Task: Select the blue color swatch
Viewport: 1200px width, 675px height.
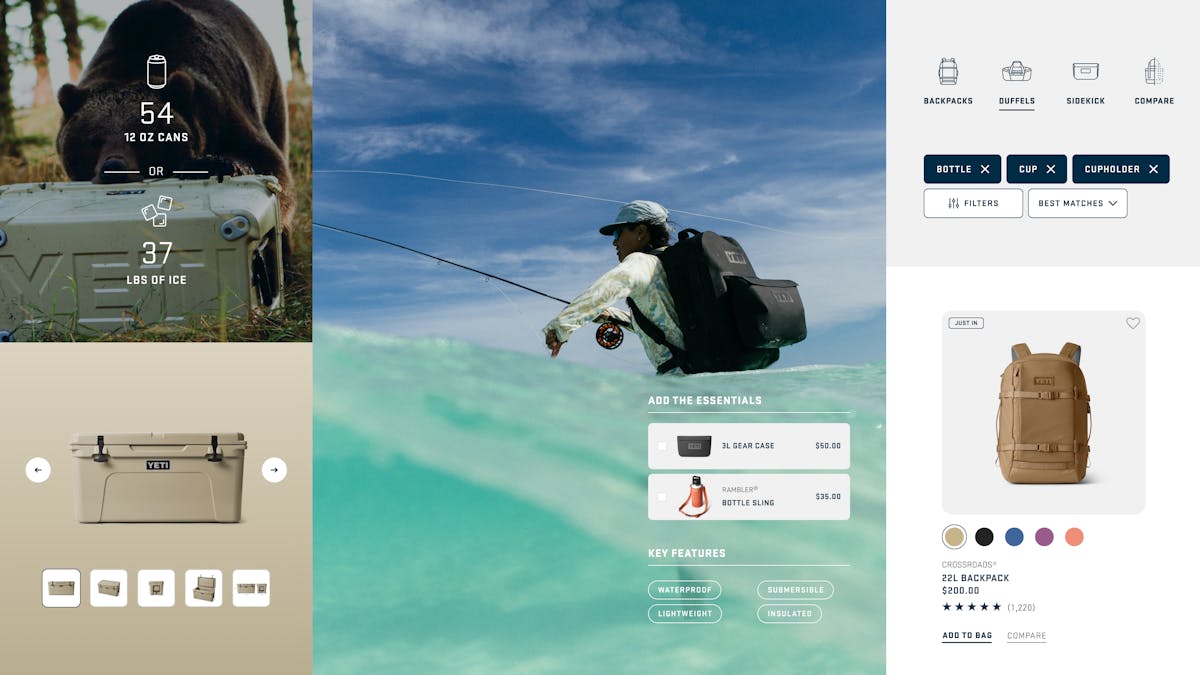Action: 1014,537
